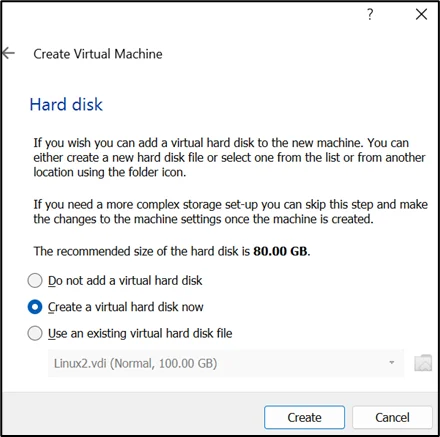Click the 'The recommended size of the hard disk' sentence
This screenshot has height=437, width=440.
[172, 251]
